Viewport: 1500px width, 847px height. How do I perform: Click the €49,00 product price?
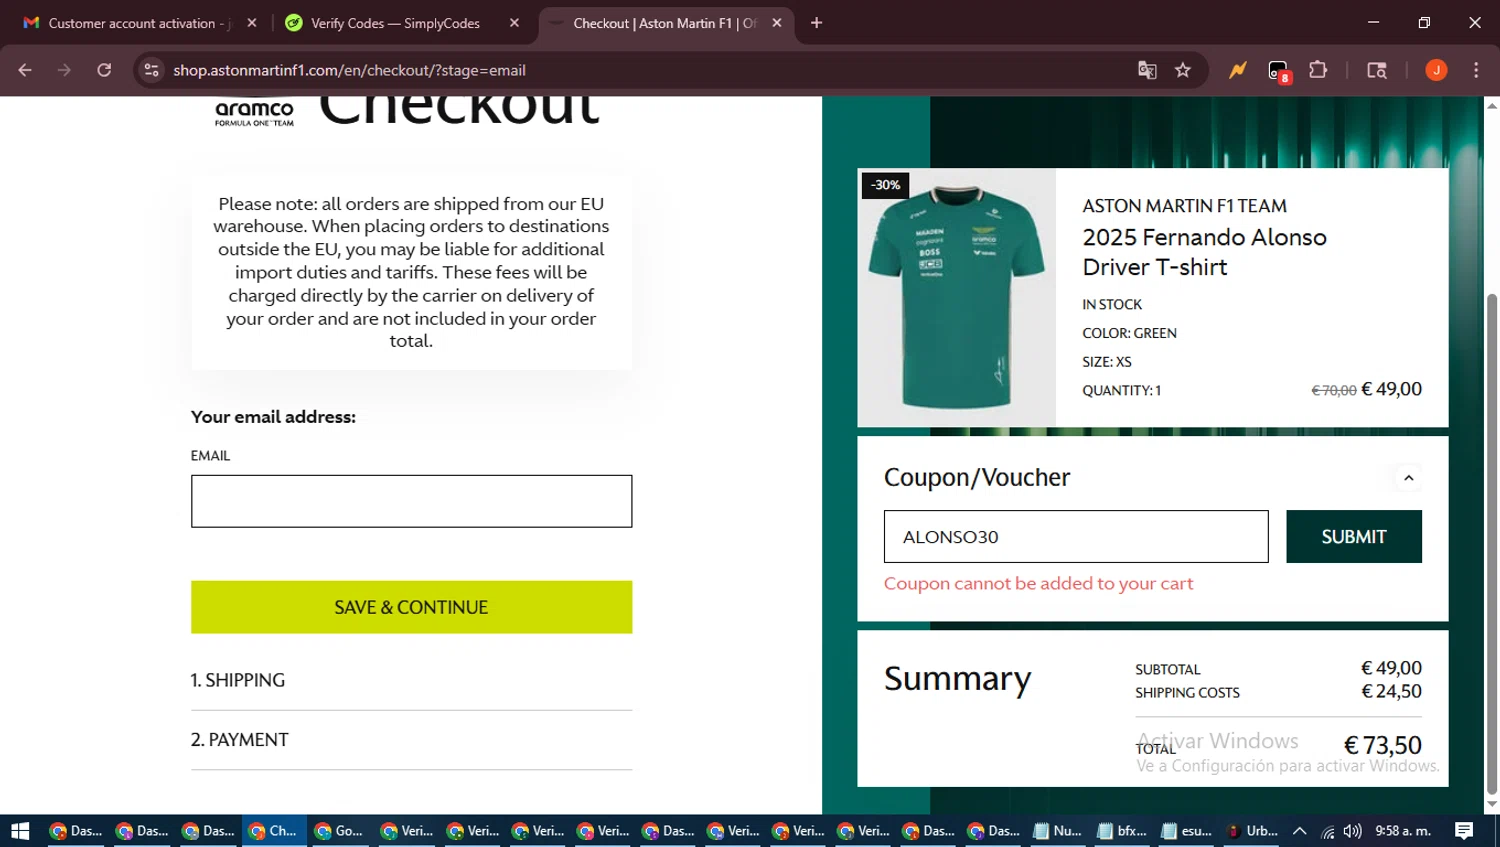[1391, 389]
